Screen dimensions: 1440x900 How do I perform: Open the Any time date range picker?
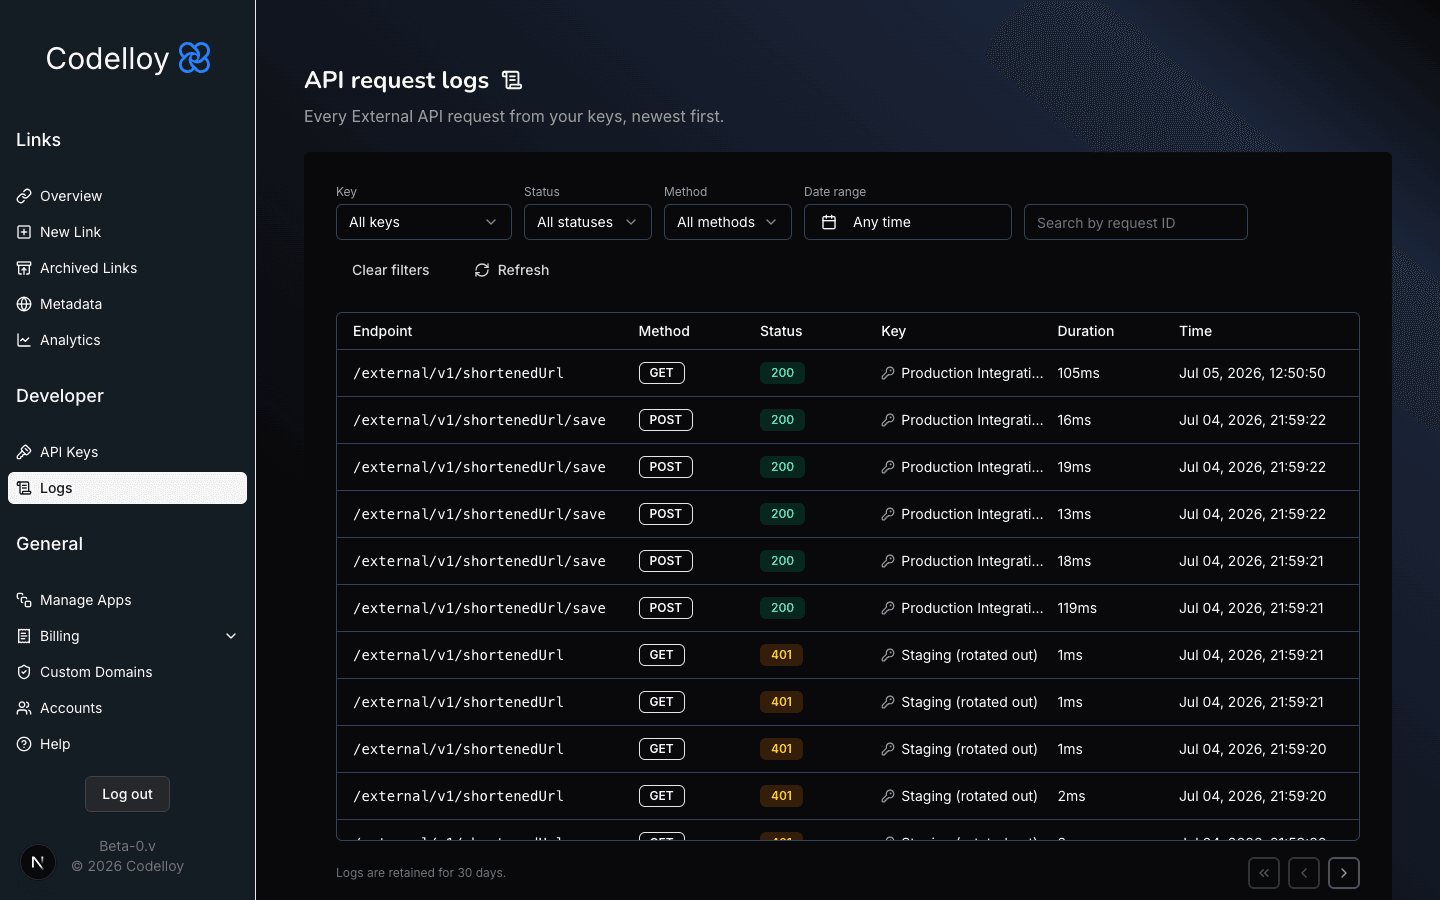point(908,222)
